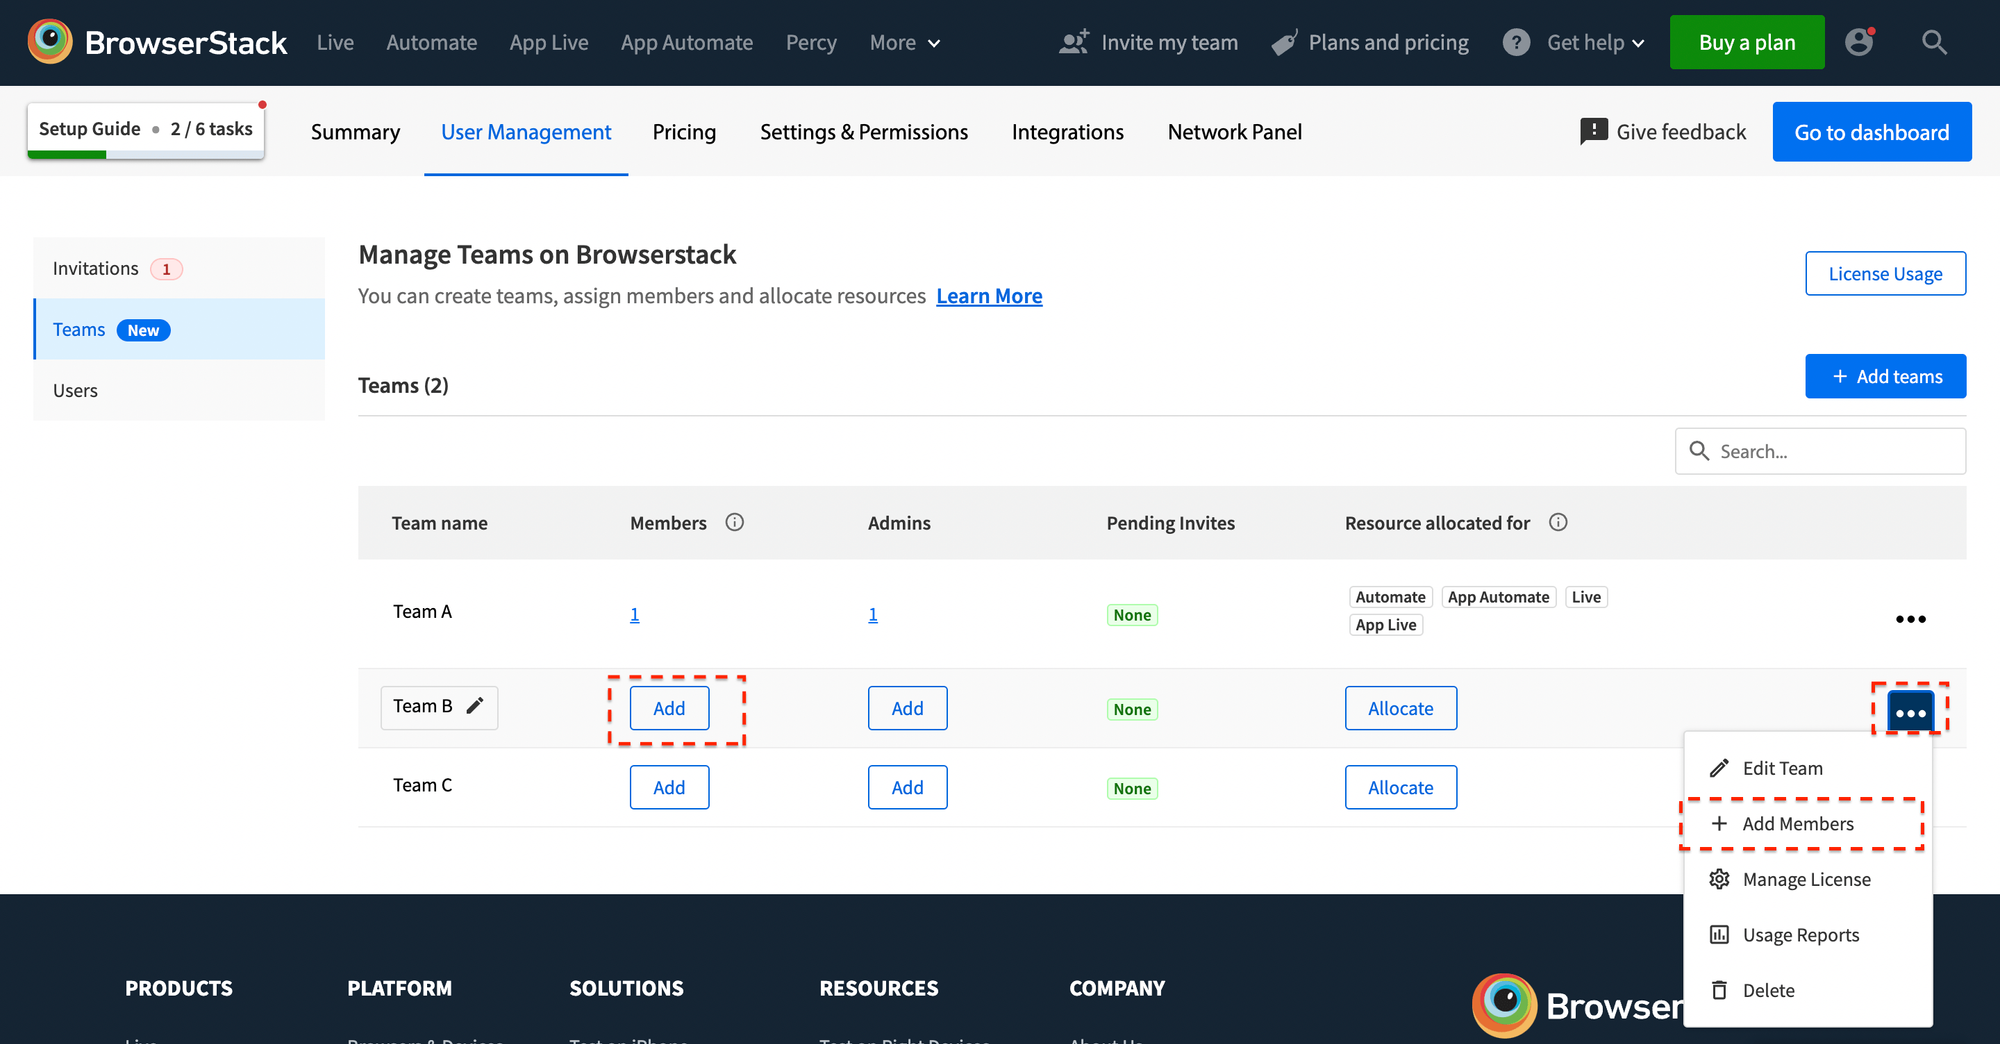
Task: Click the Give feedback speech bubble icon
Action: tap(1594, 131)
